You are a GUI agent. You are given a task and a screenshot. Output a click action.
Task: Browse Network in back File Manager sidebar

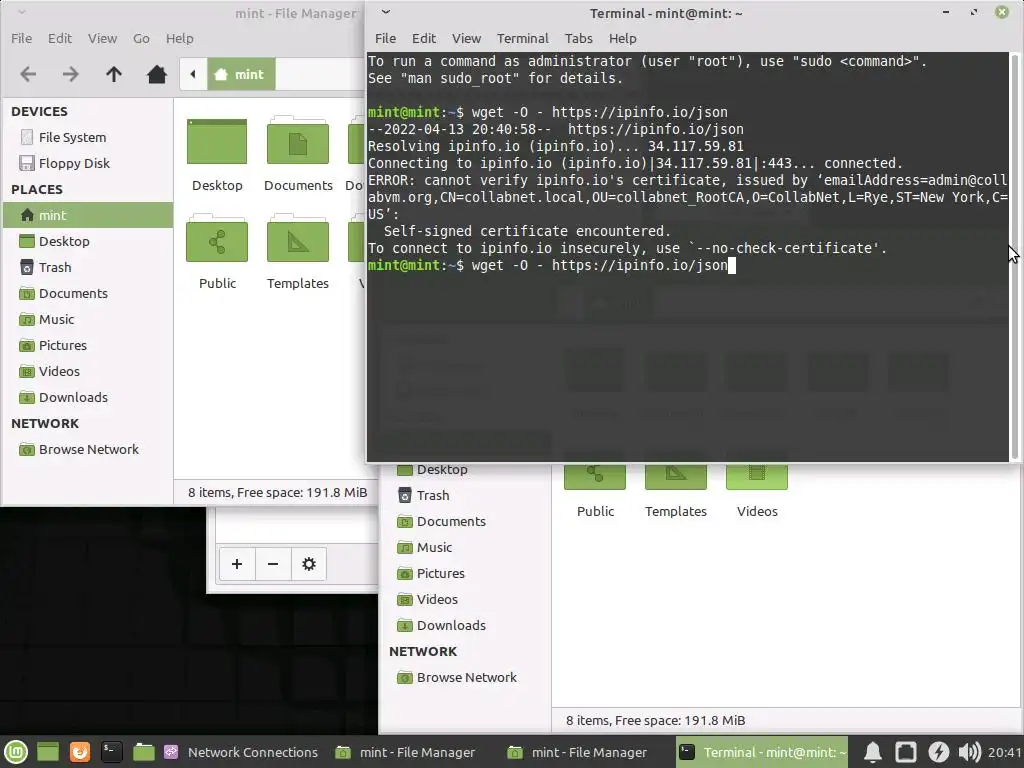point(467,678)
